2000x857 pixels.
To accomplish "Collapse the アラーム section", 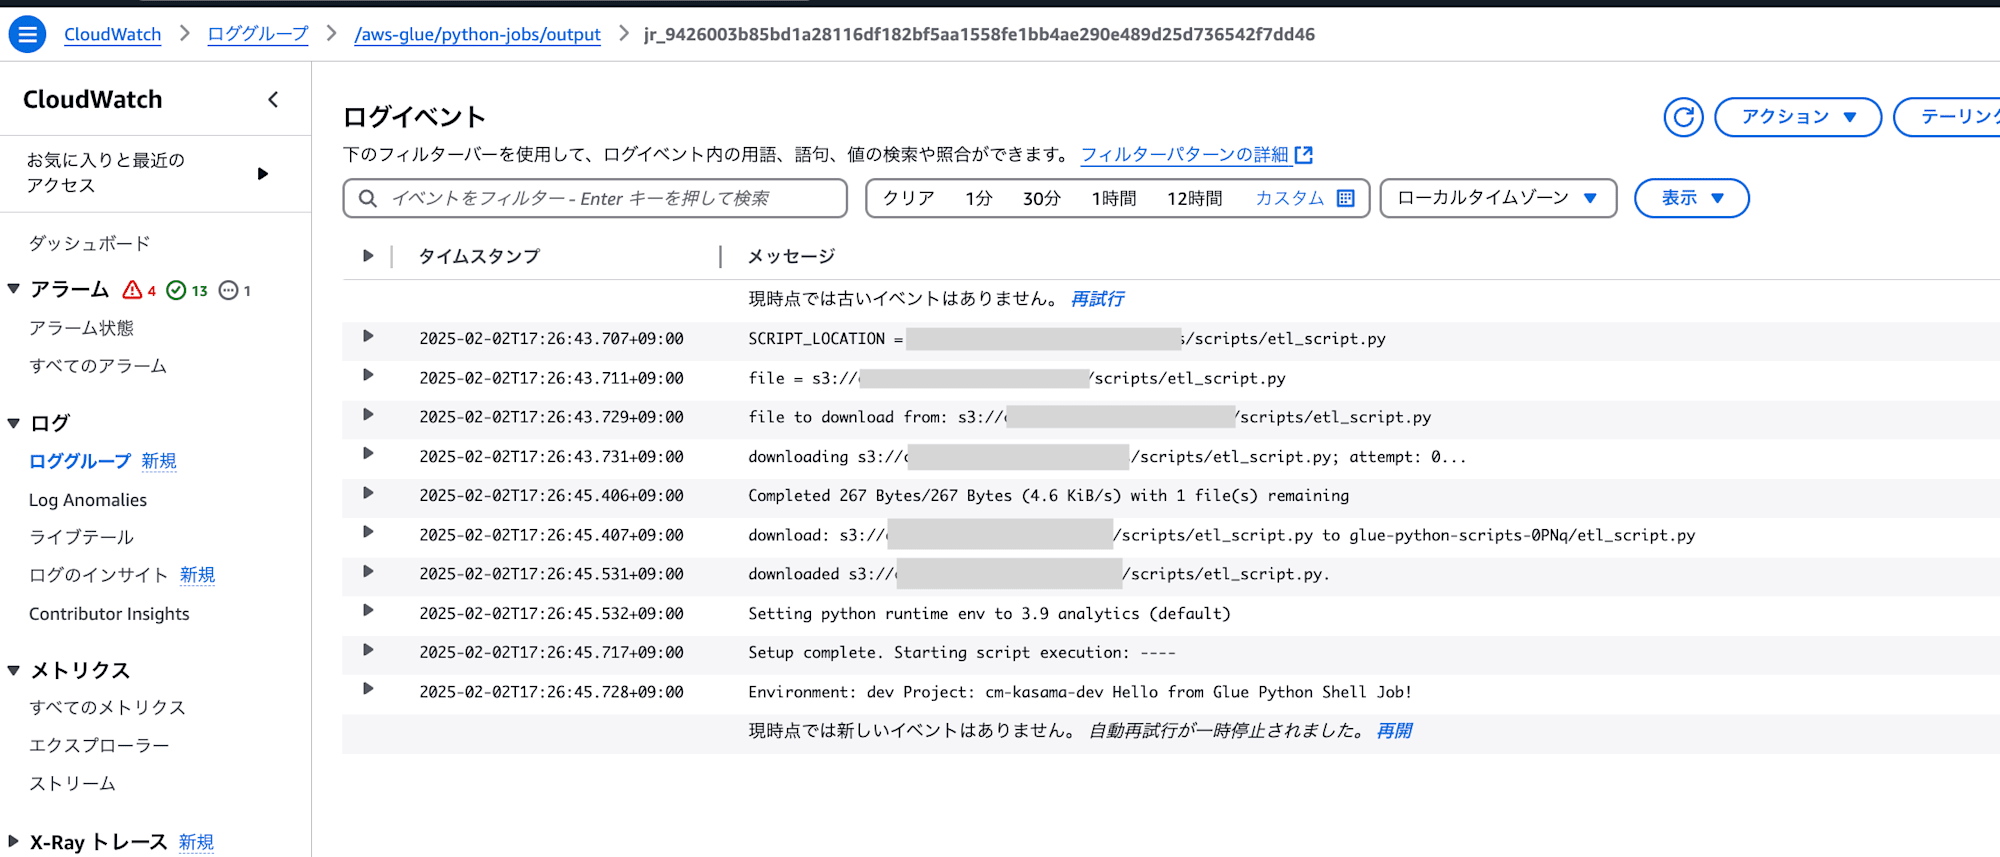I will point(13,289).
